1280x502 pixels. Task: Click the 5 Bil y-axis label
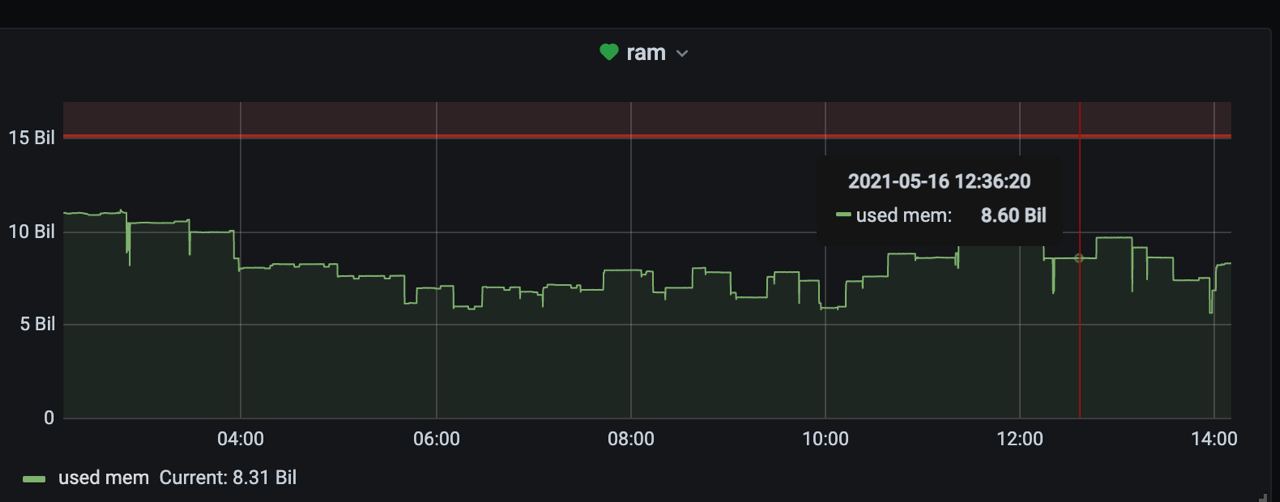36,324
